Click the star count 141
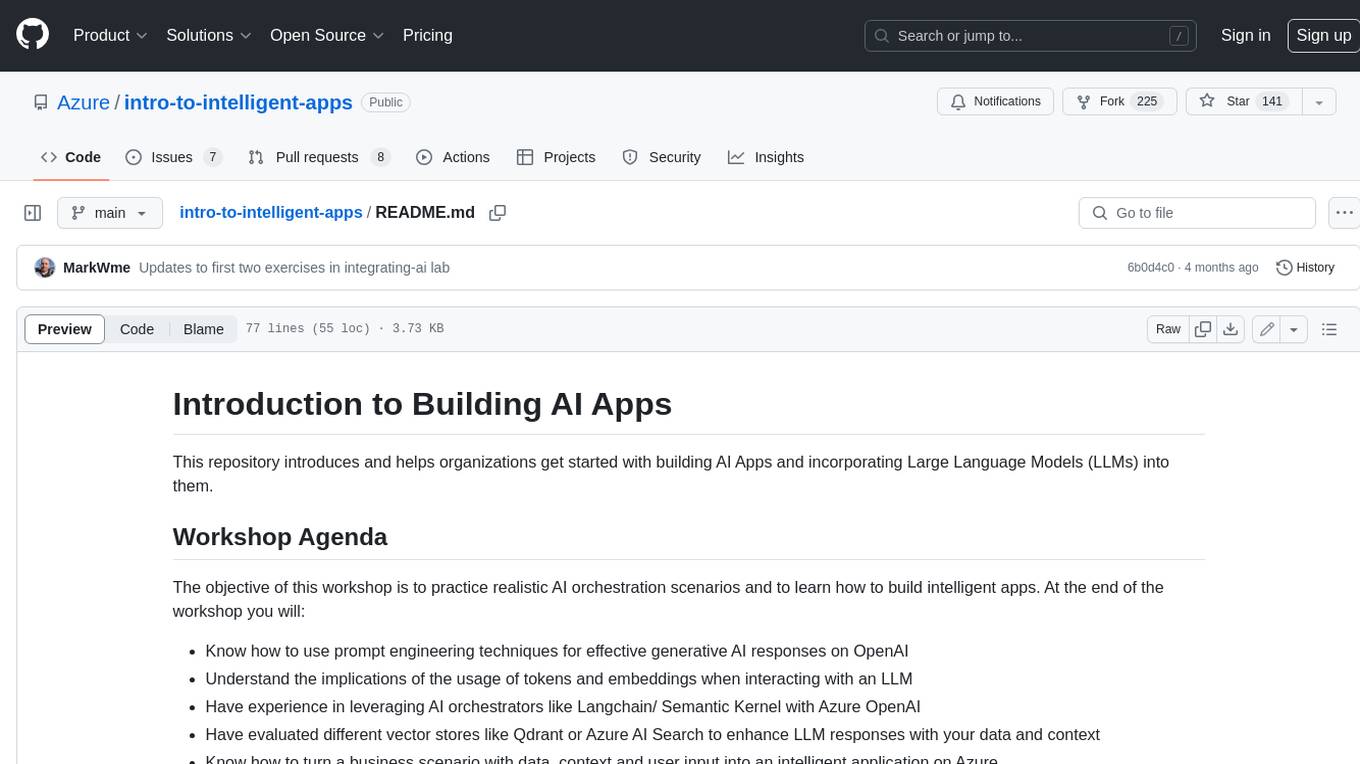The width and height of the screenshot is (1360, 764). click(x=1272, y=102)
